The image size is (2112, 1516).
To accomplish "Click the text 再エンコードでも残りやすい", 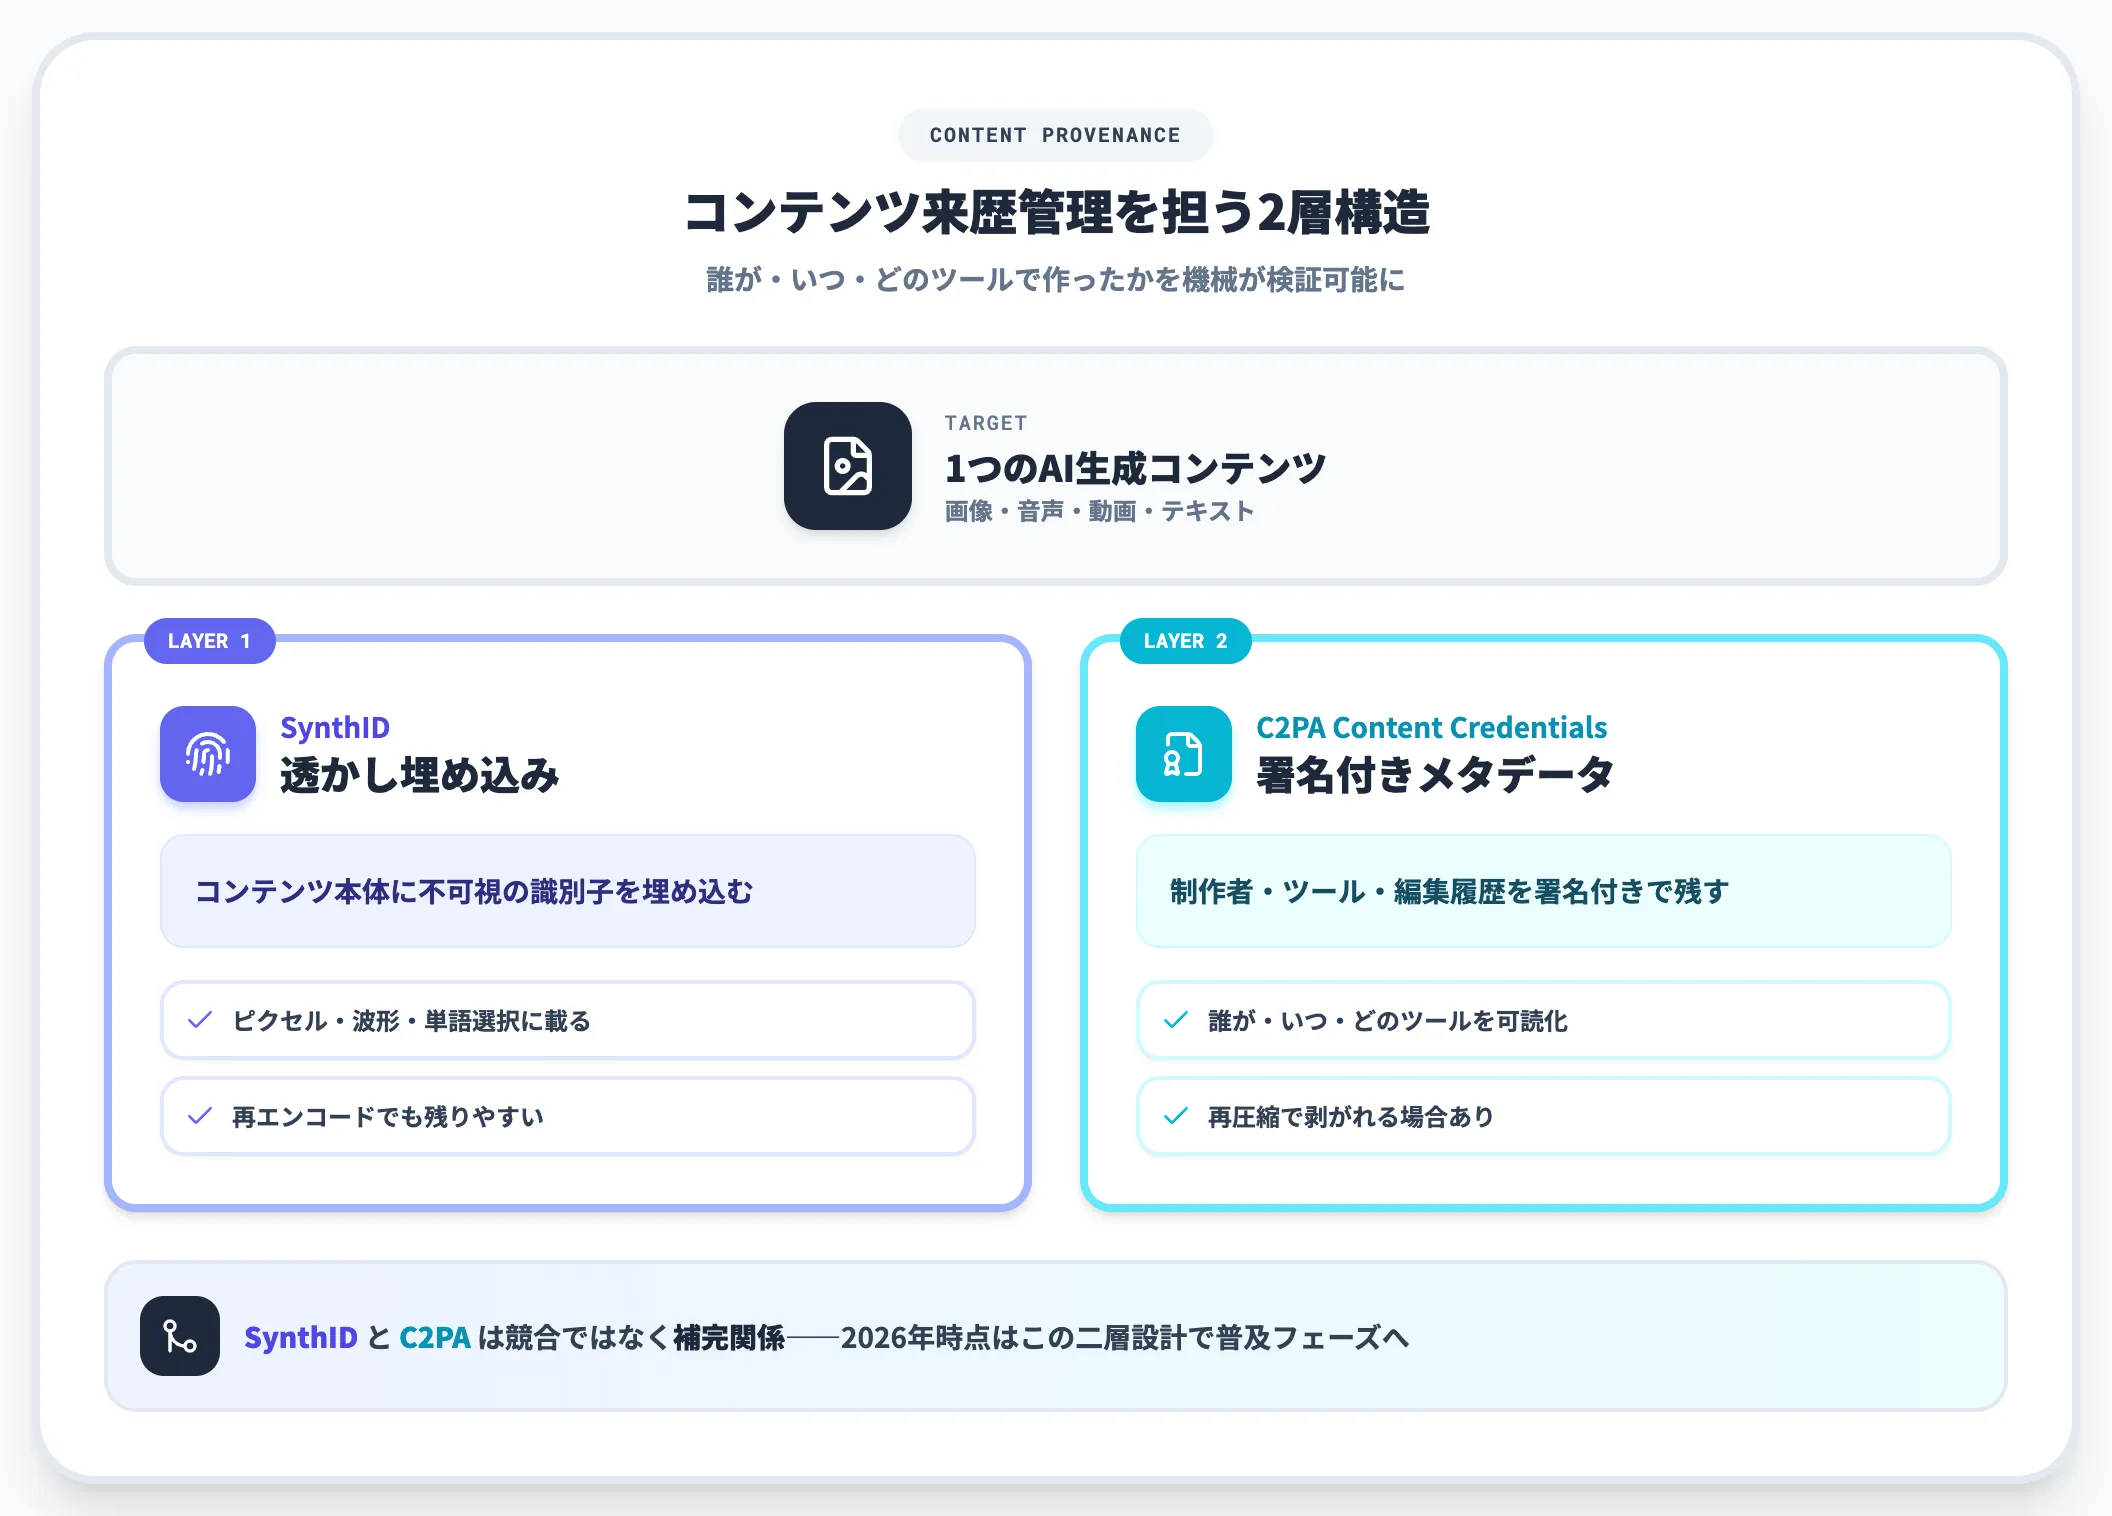I will click(x=388, y=1116).
